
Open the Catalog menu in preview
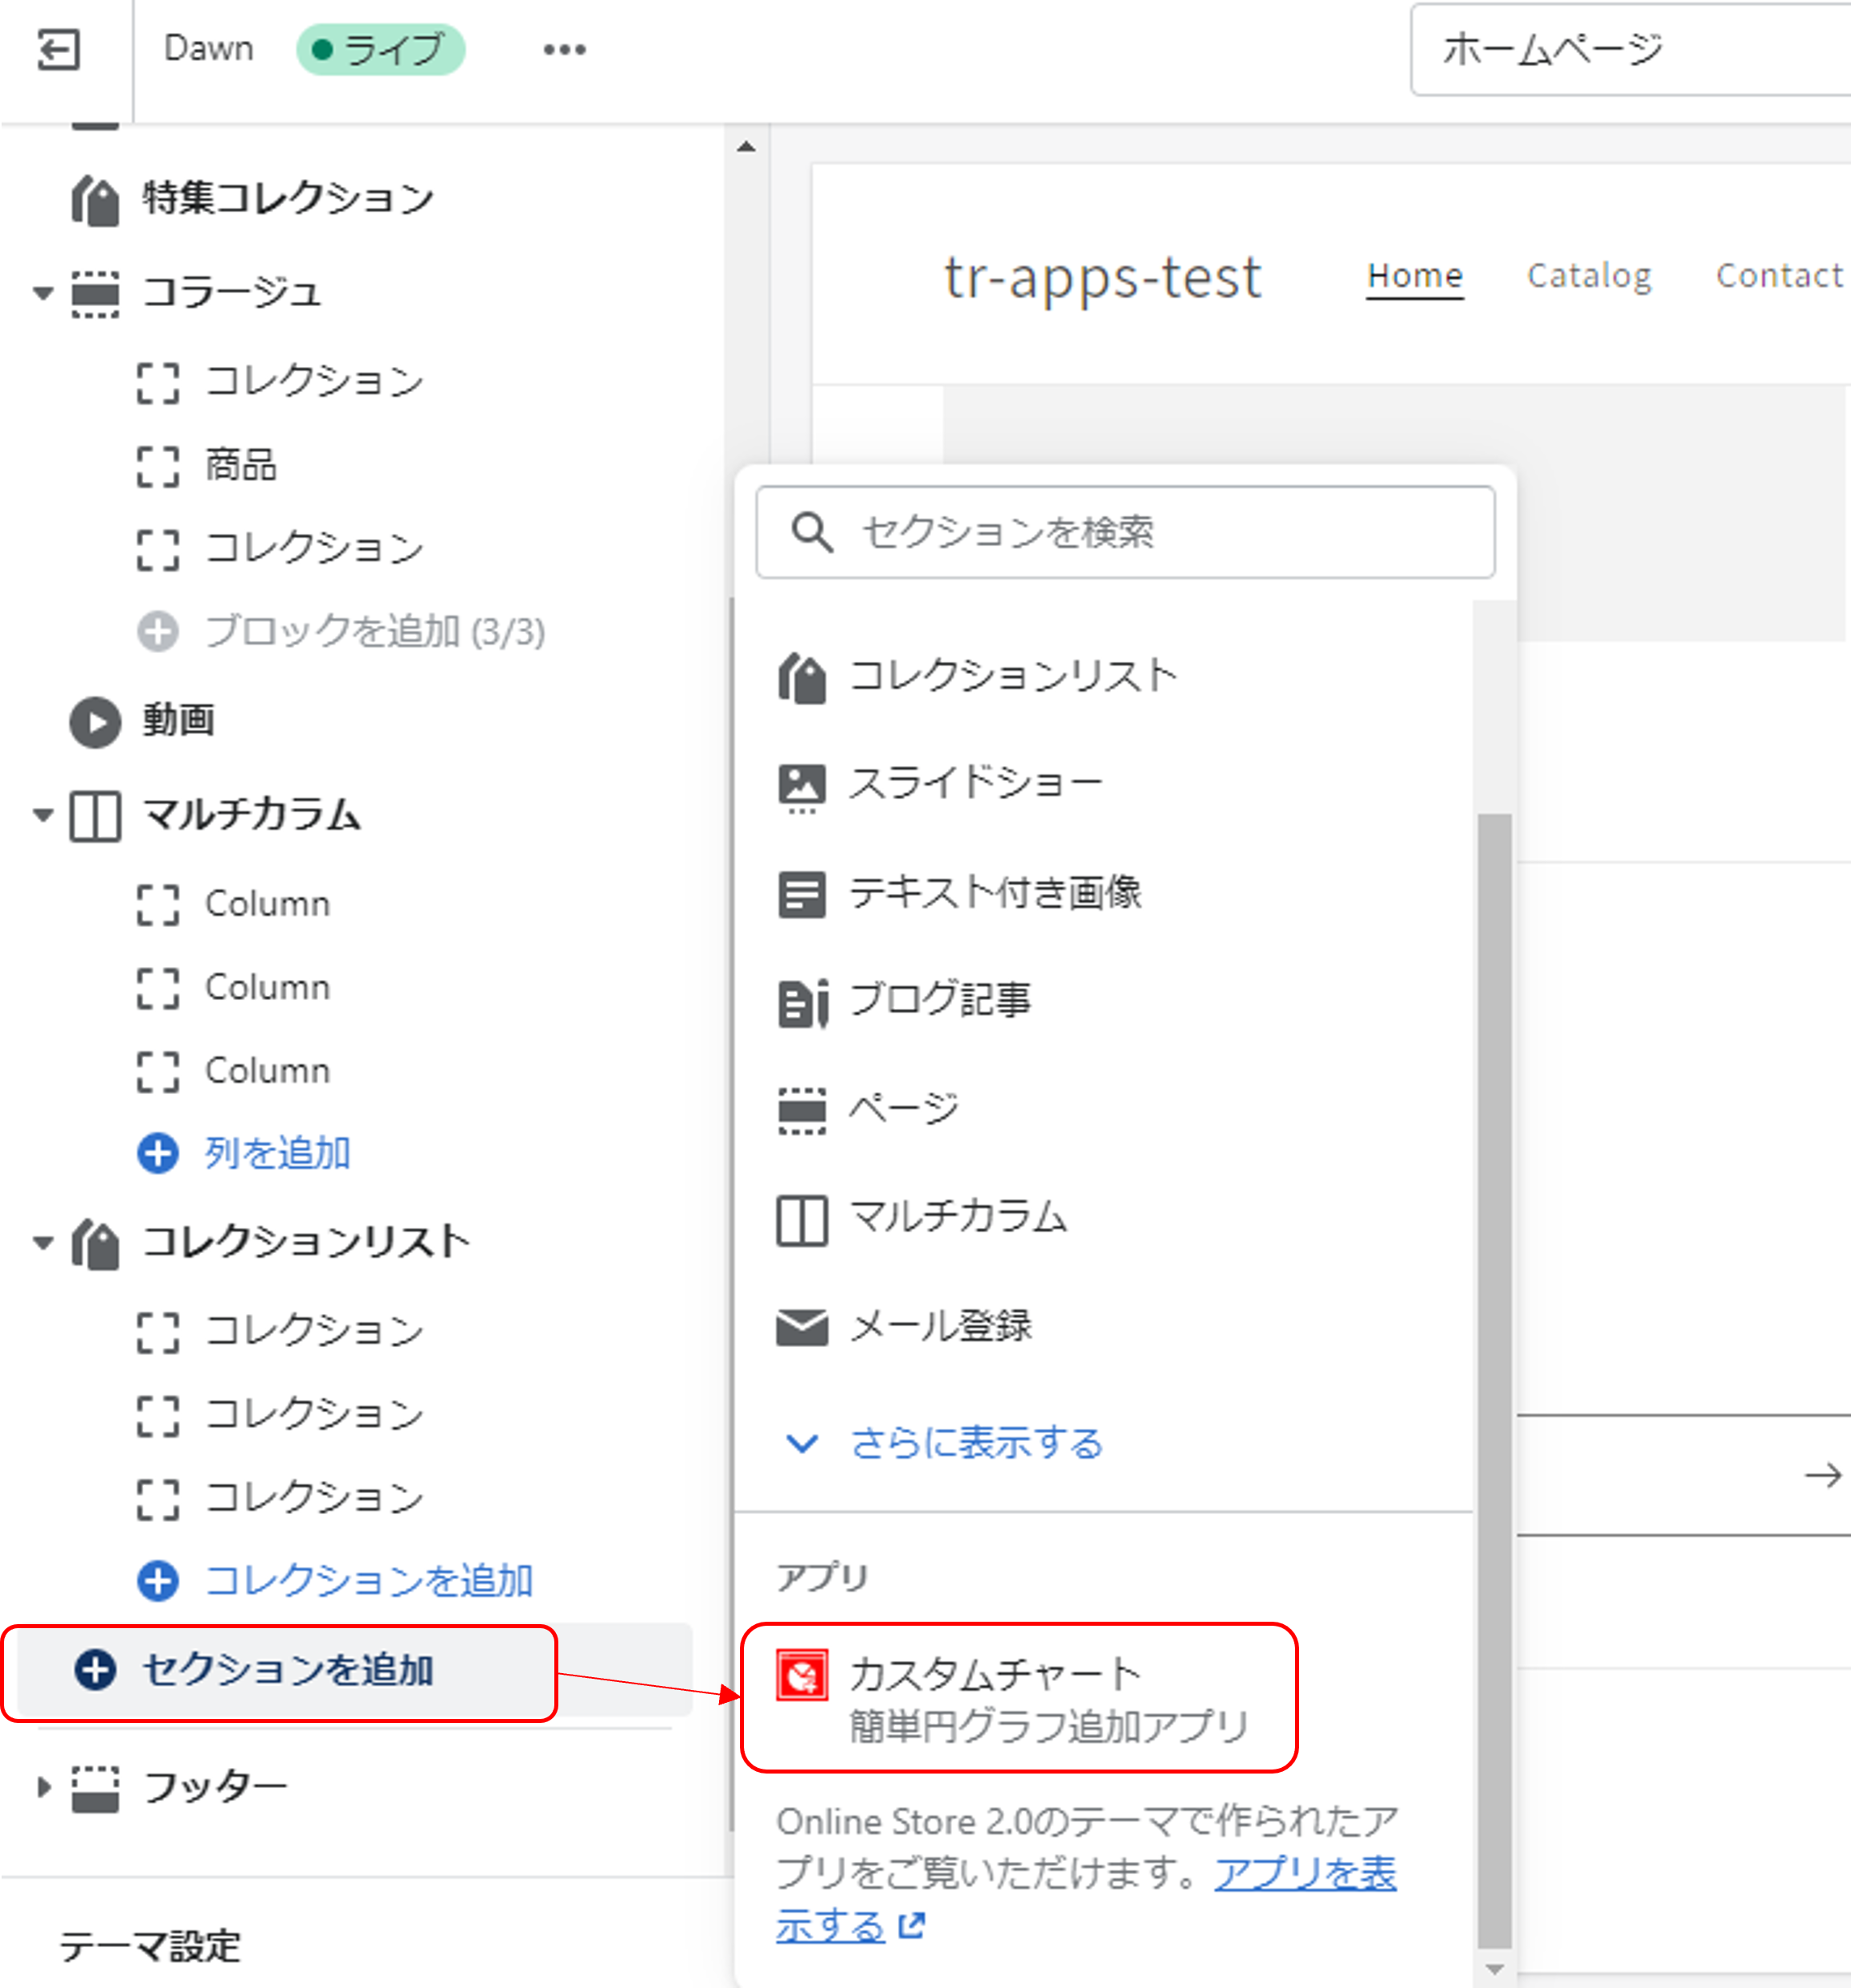(x=1588, y=275)
